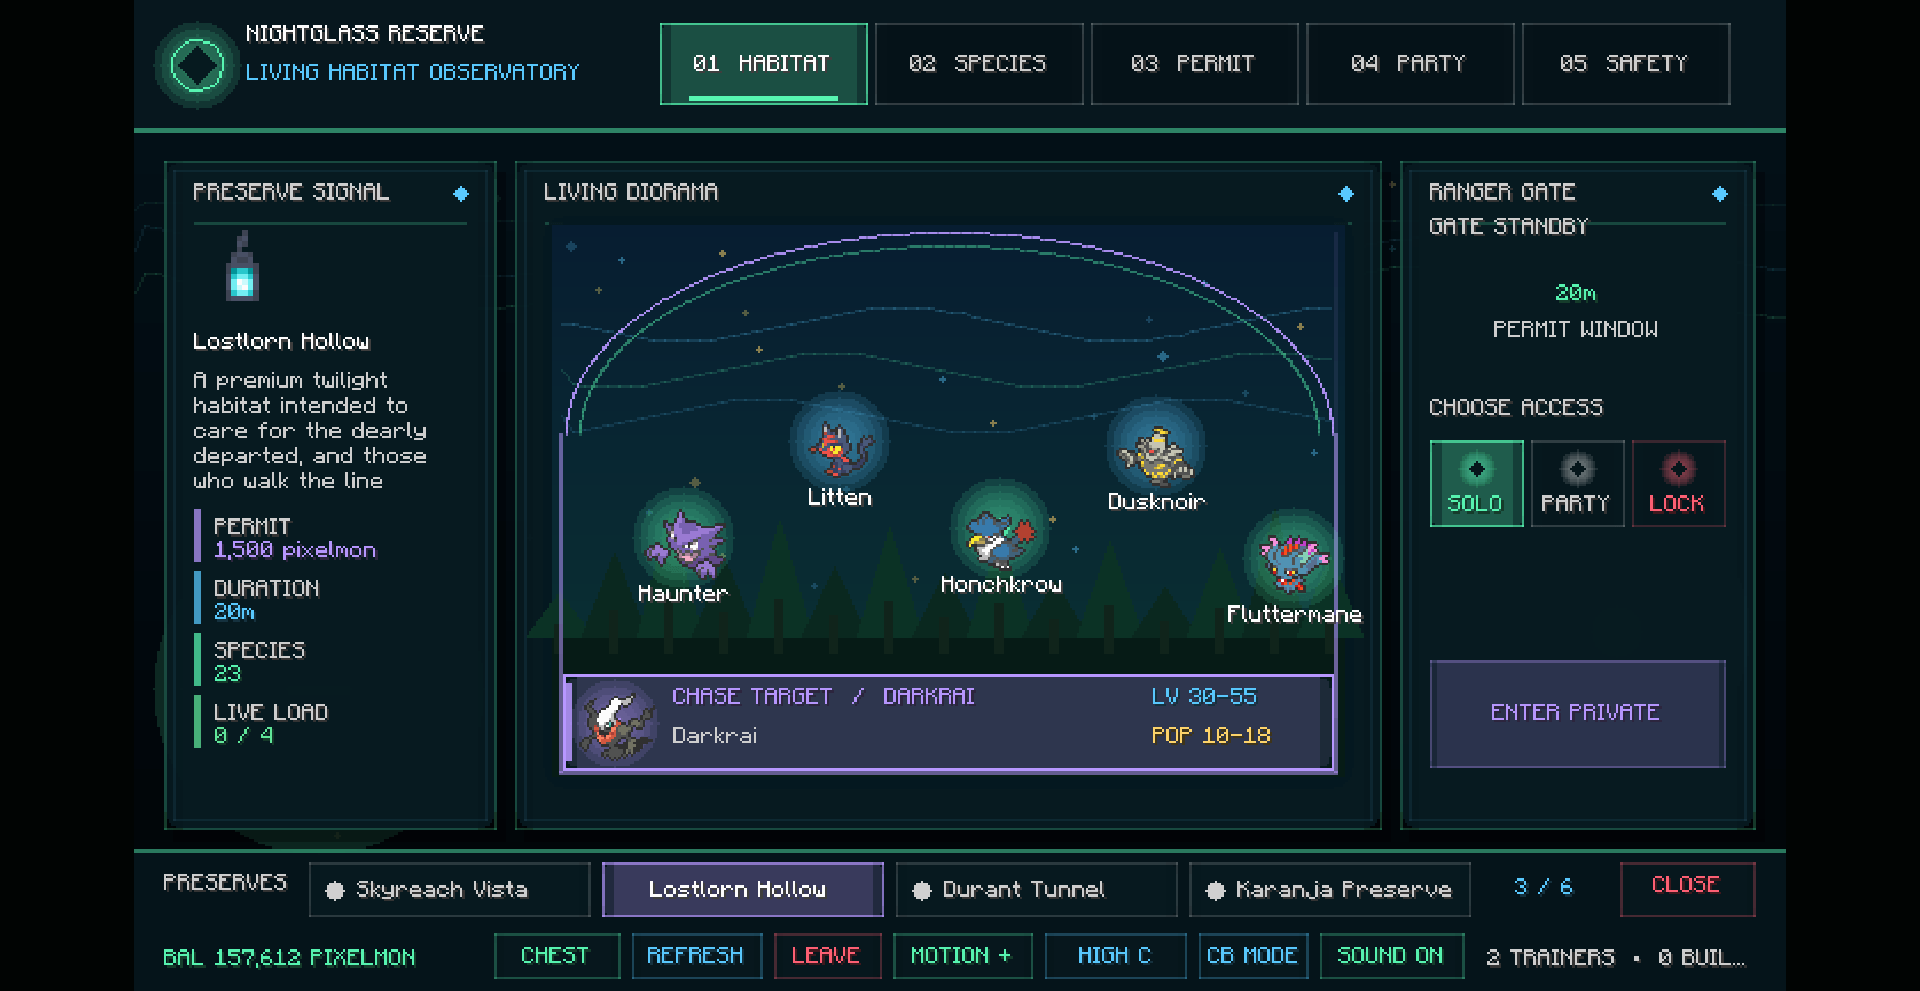This screenshot has width=1920, height=991.
Task: Select the Haunter sprite in the habitat
Action: pyautogui.click(x=684, y=540)
